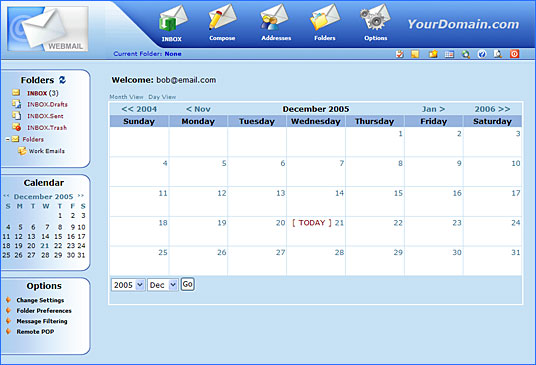536x365 pixels.
Task: Open the Addresses people-envelope icon
Action: point(274,17)
